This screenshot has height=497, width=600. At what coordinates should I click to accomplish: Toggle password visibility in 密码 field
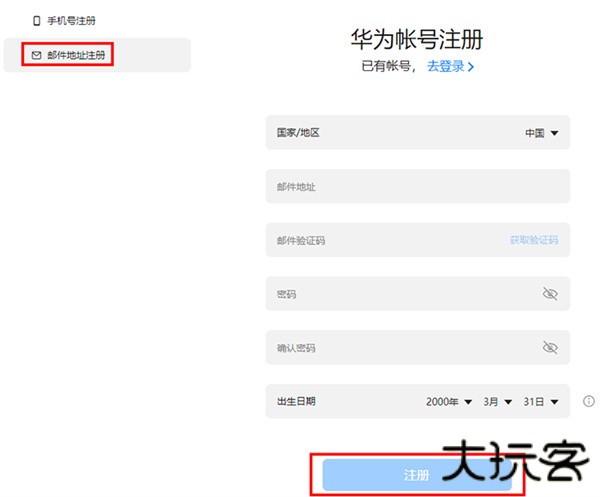(x=549, y=294)
